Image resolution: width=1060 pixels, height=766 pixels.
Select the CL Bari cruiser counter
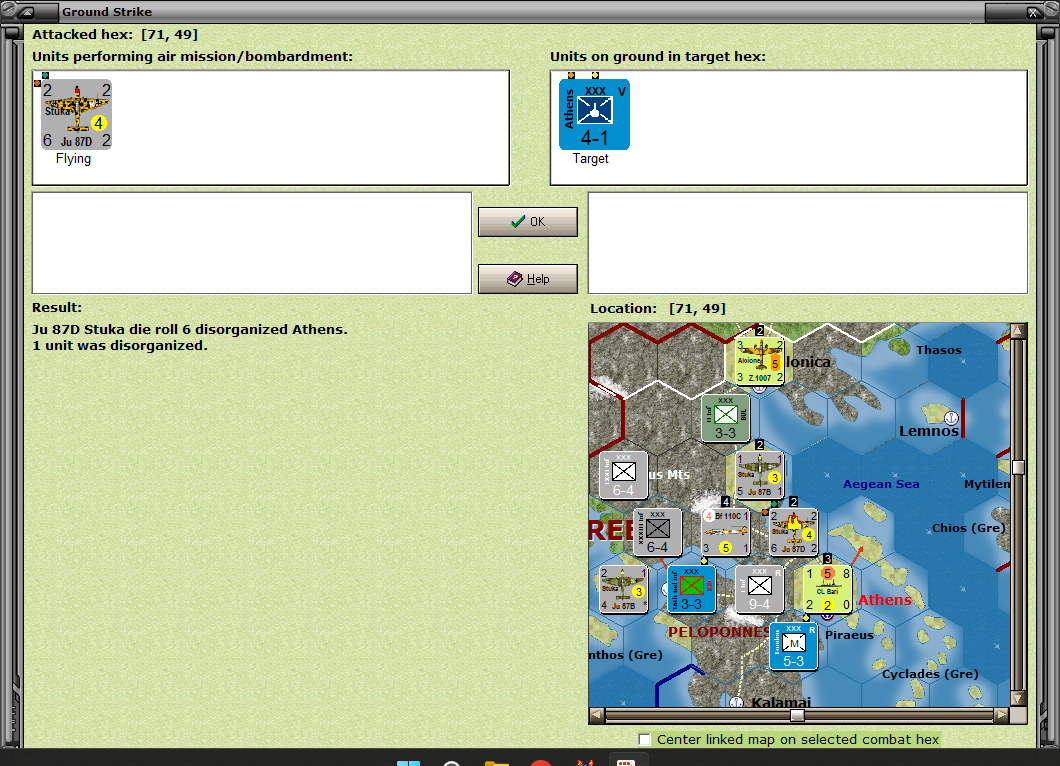coord(827,589)
